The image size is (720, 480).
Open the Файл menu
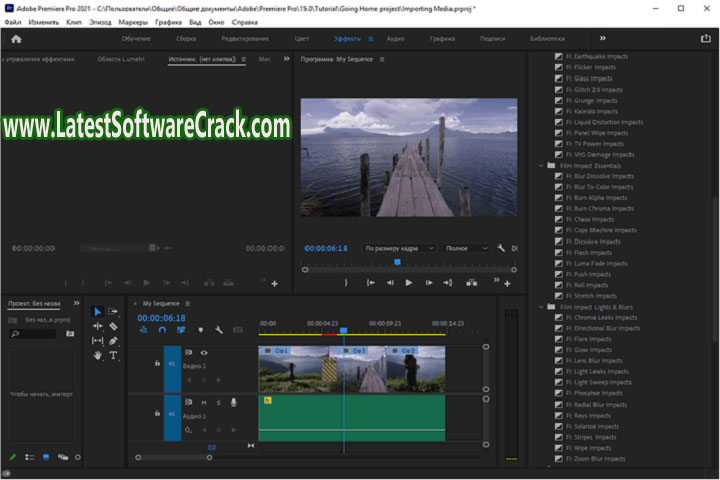(12, 21)
